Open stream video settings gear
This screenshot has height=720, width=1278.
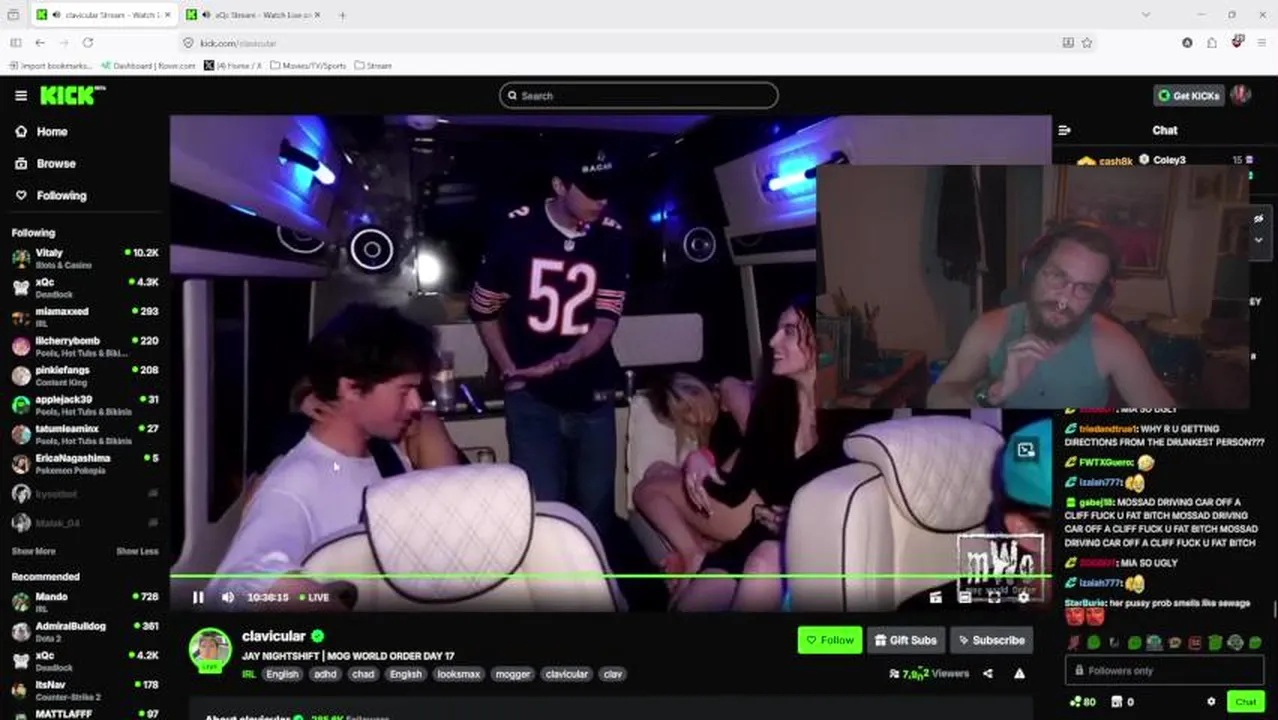point(1023,597)
